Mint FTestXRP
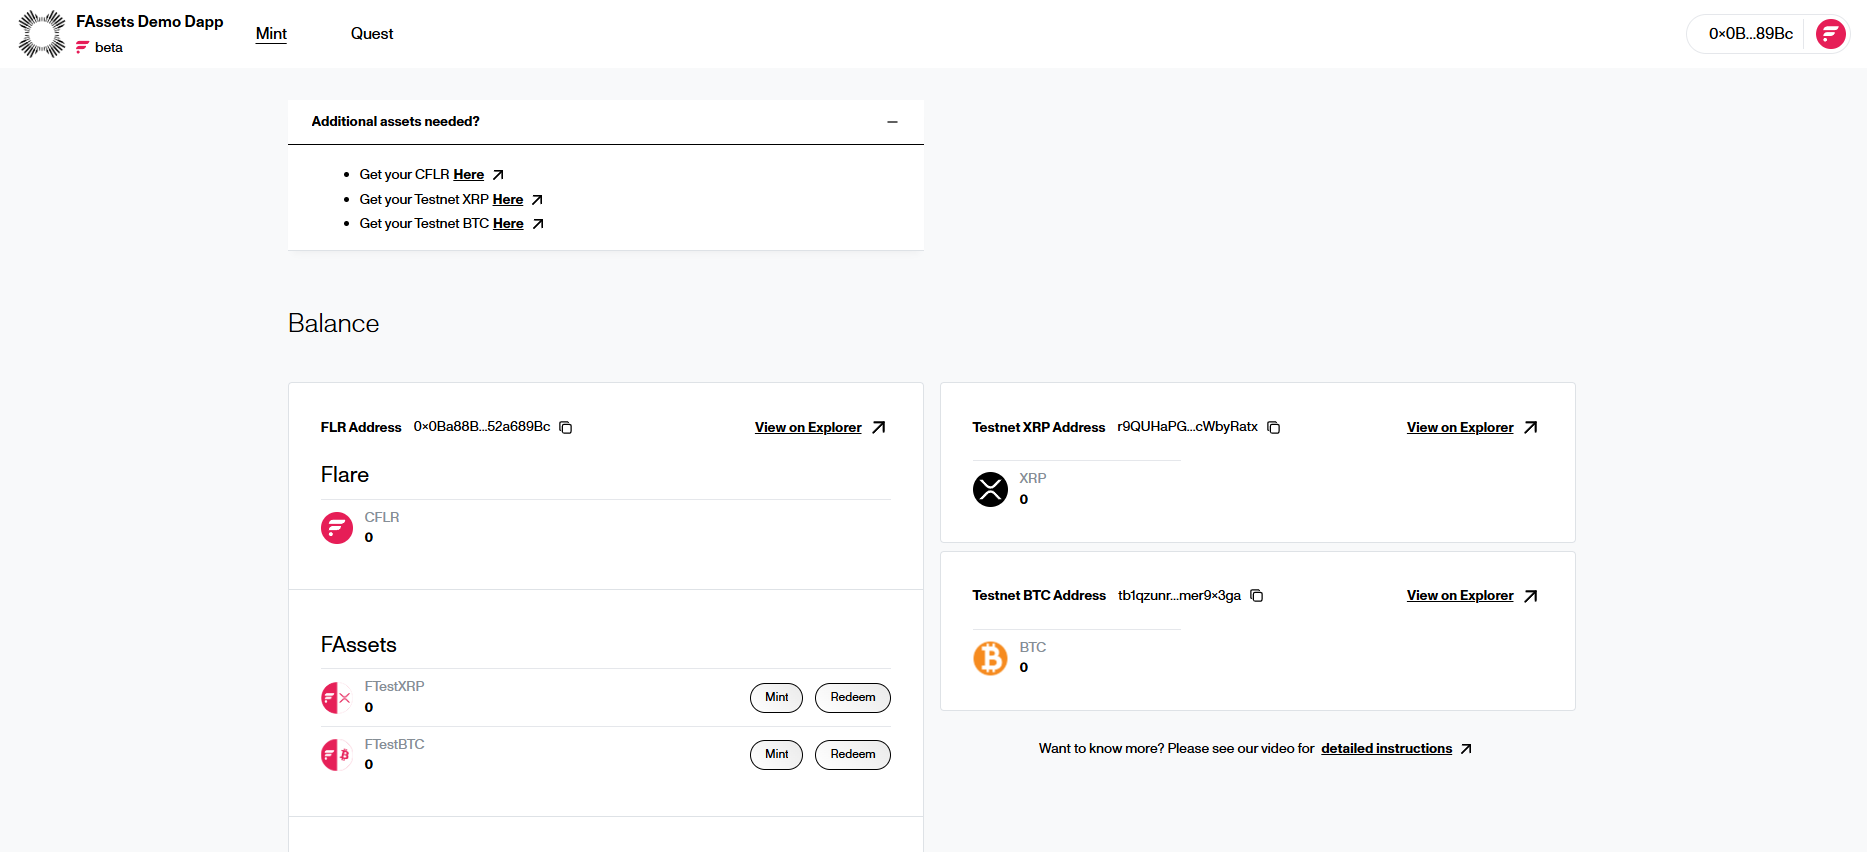 pyautogui.click(x=776, y=698)
